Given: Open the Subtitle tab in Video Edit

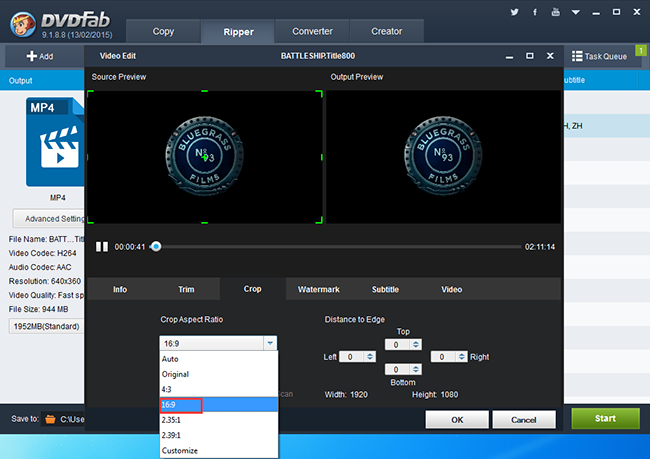Looking at the screenshot, I should [x=385, y=289].
